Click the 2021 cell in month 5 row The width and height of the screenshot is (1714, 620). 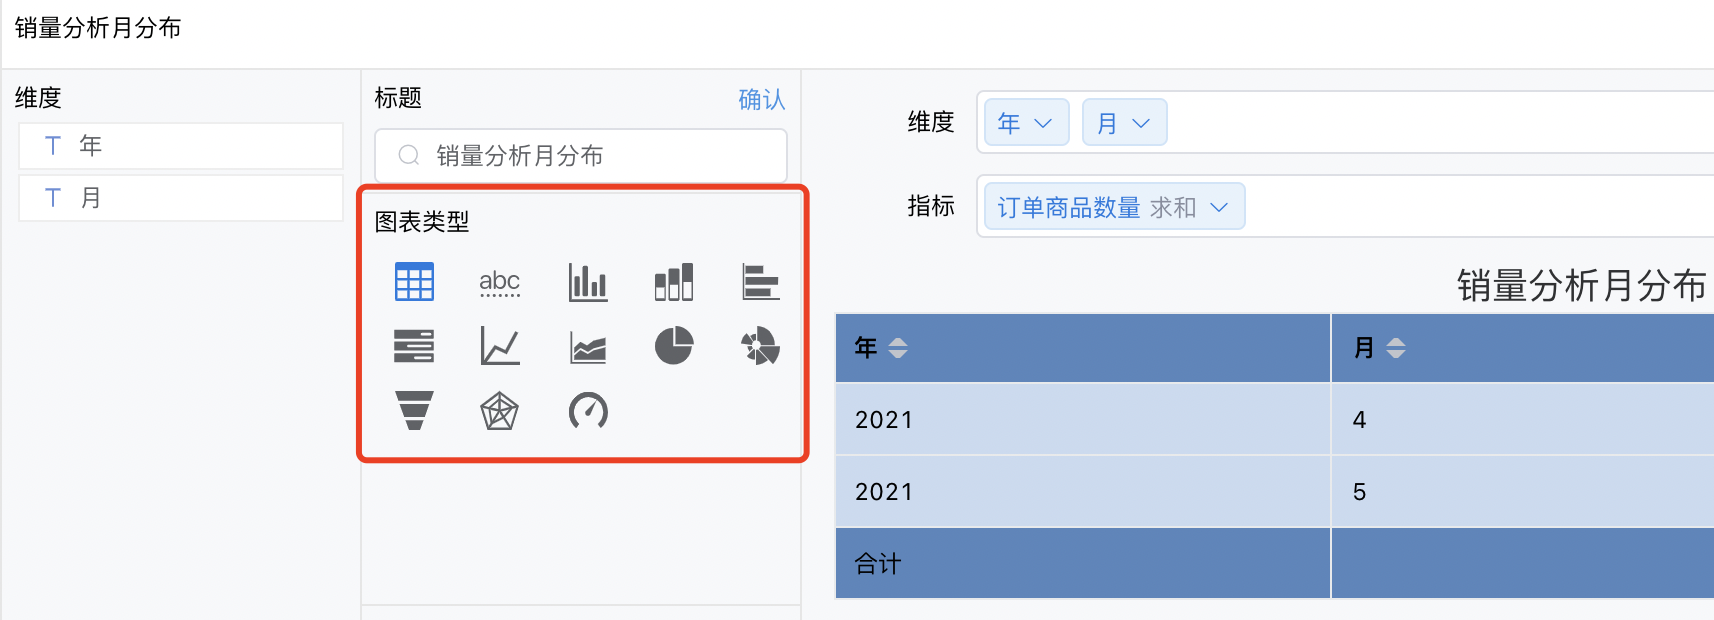tap(1083, 491)
